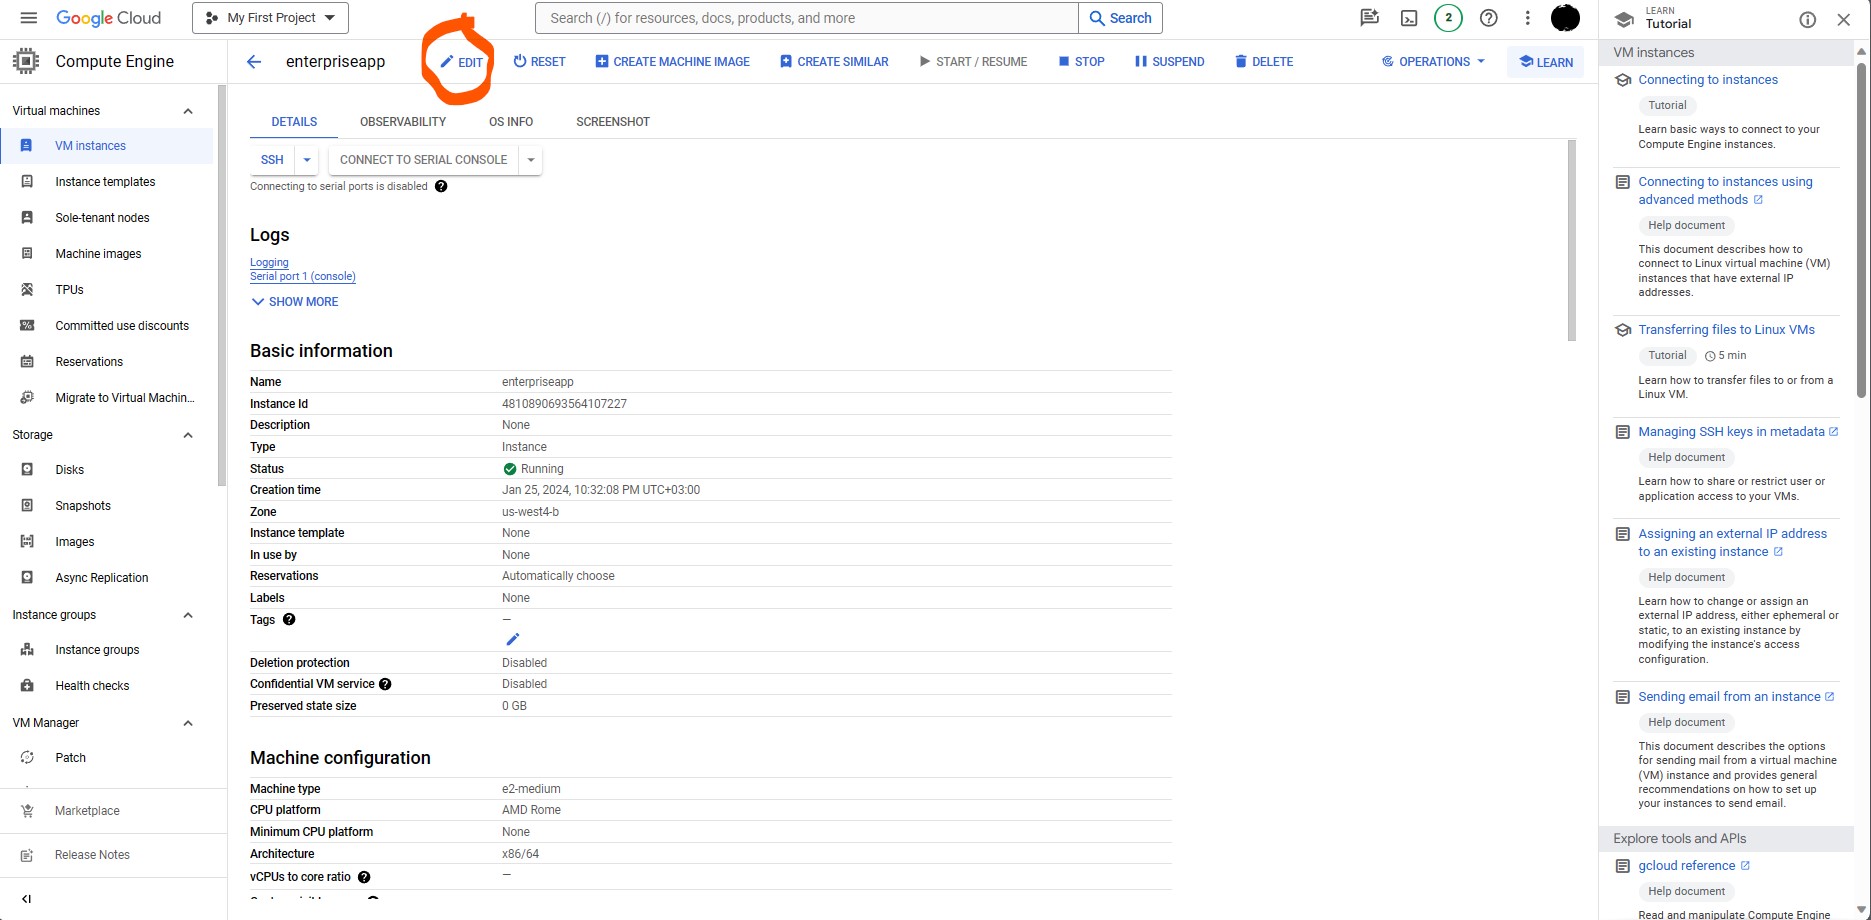Image resolution: width=1871 pixels, height=920 pixels.
Task: Click the Learn panel vertical scrollbar
Action: point(1862,230)
